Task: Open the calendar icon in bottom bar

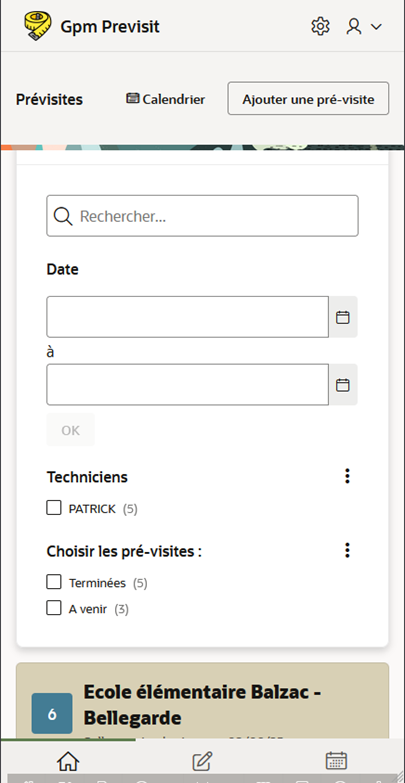Action: click(x=336, y=761)
